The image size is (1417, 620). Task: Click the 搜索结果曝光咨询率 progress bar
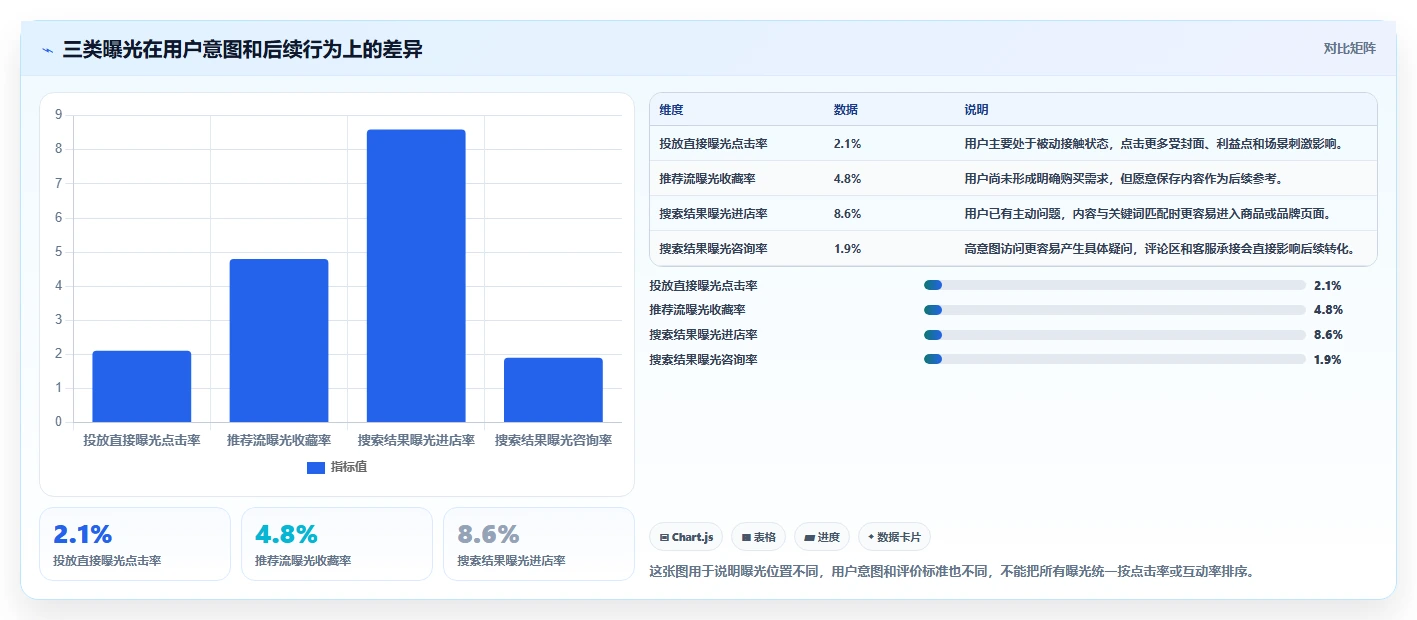pyautogui.click(x=1115, y=359)
